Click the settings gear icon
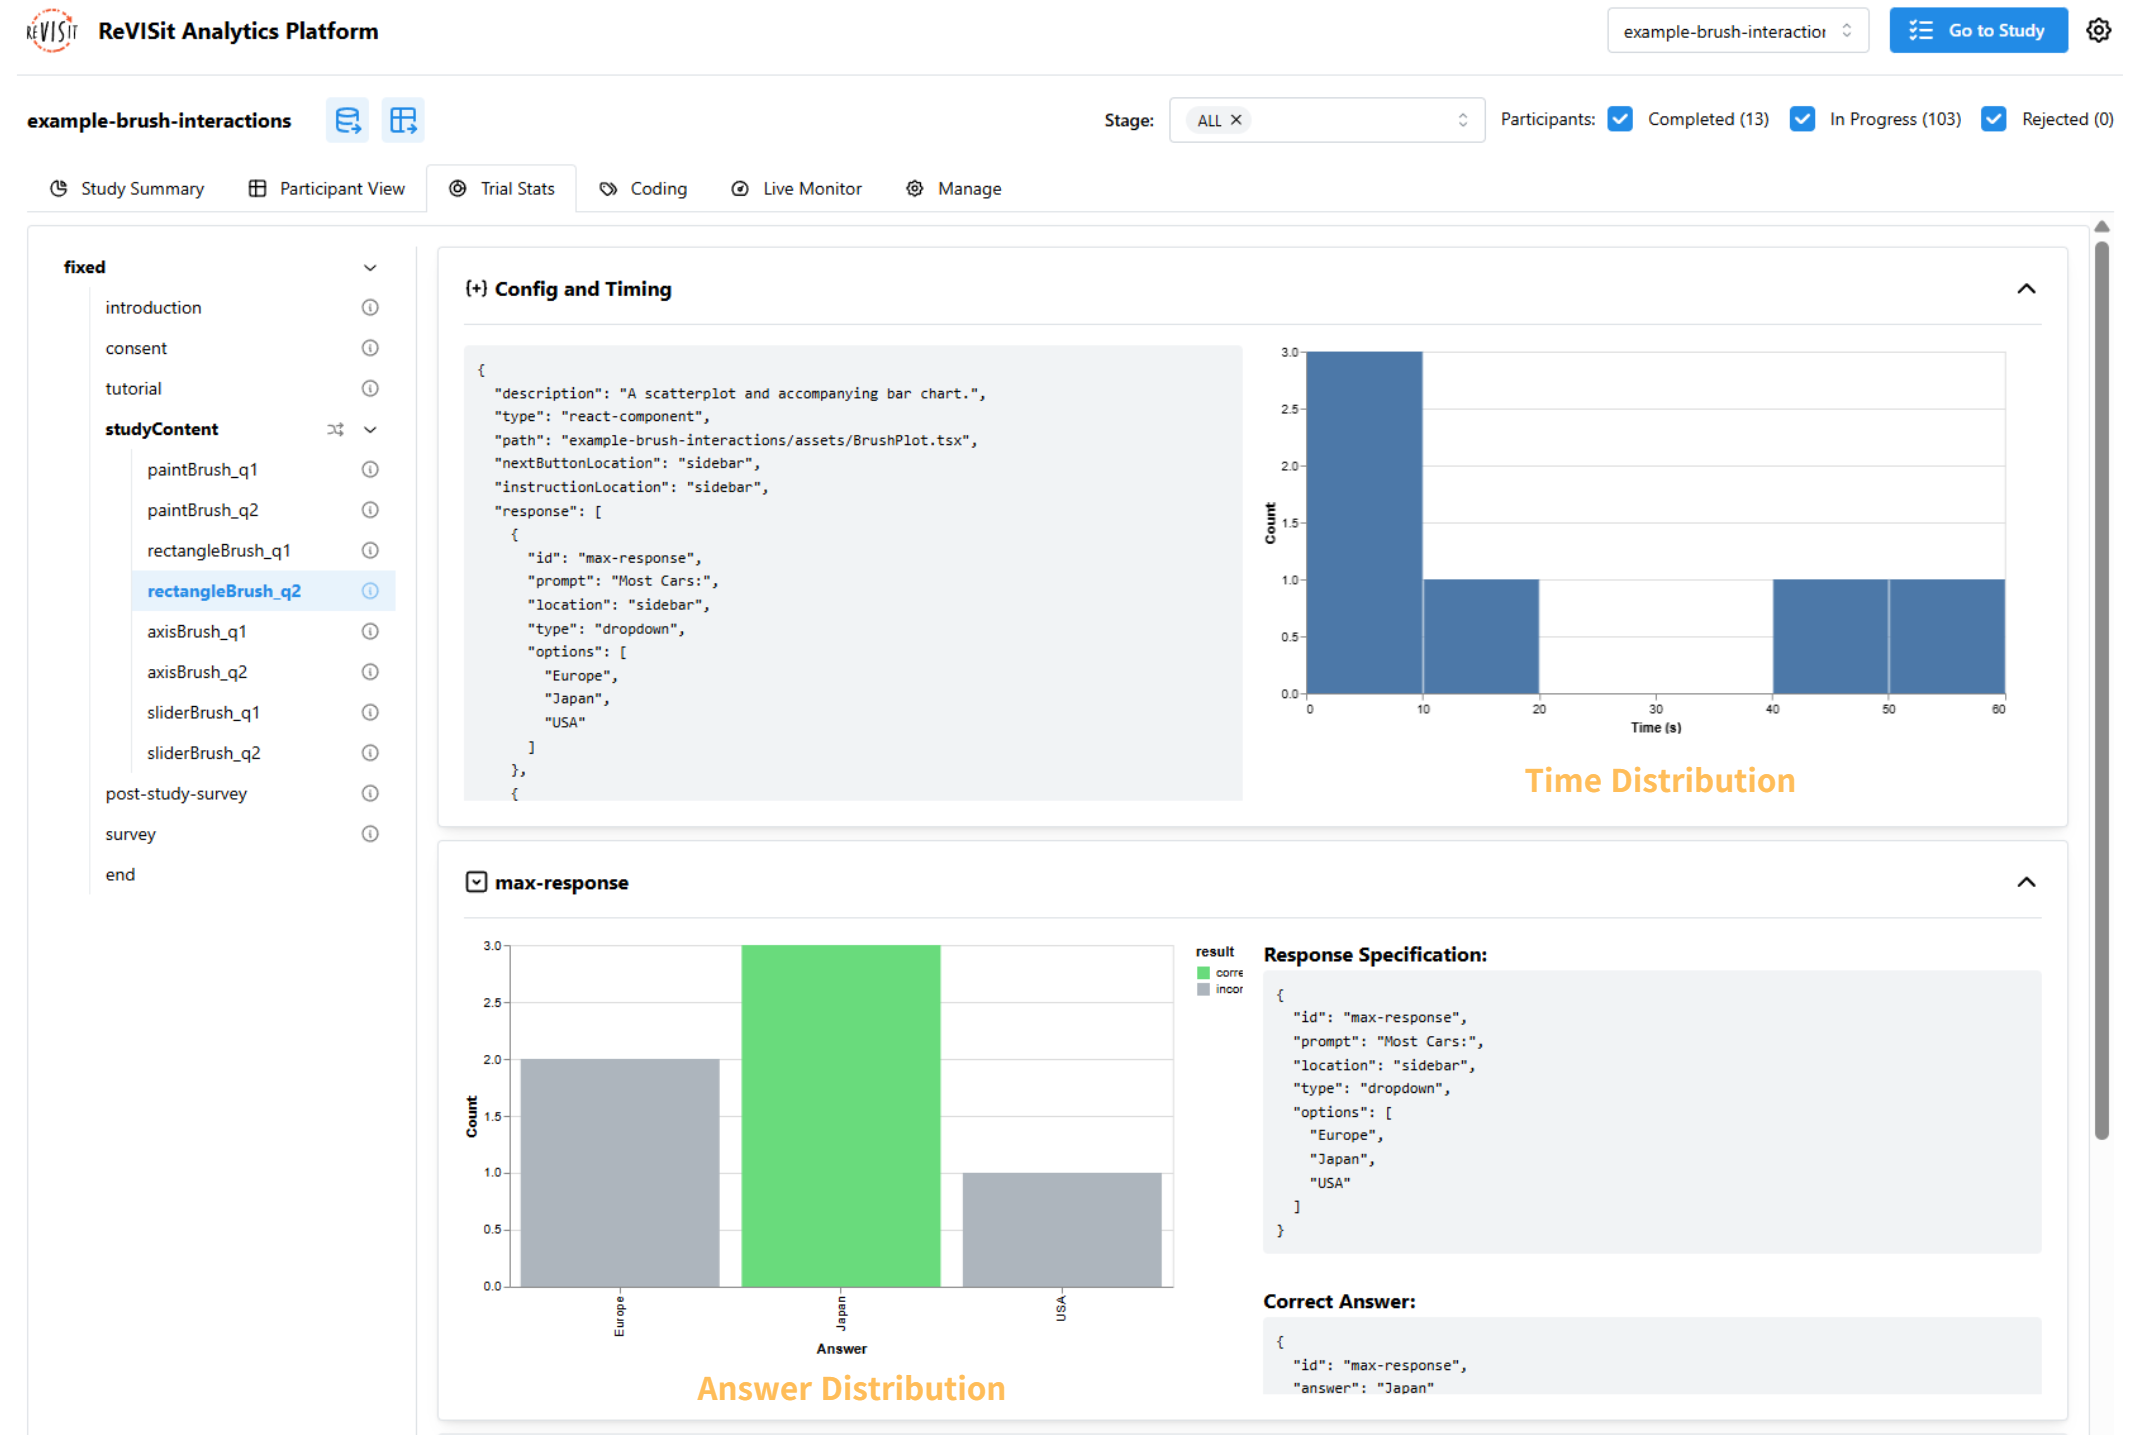Screen dimensions: 2143x1435 pos(2098,31)
